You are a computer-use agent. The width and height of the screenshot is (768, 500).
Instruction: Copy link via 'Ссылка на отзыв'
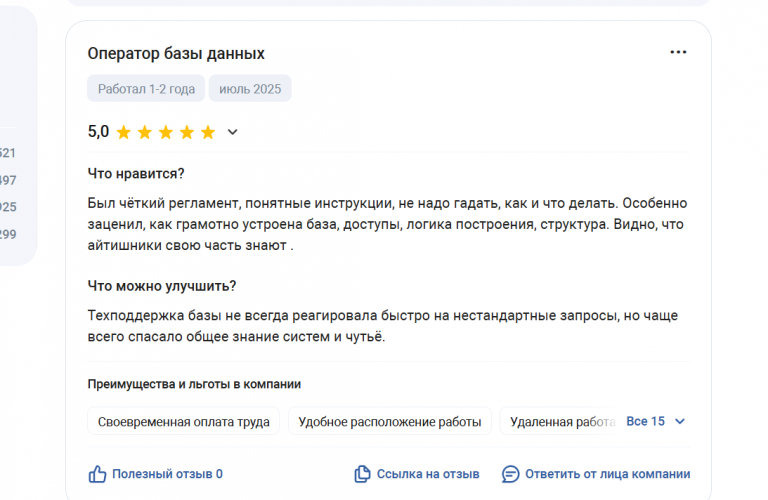point(428,474)
